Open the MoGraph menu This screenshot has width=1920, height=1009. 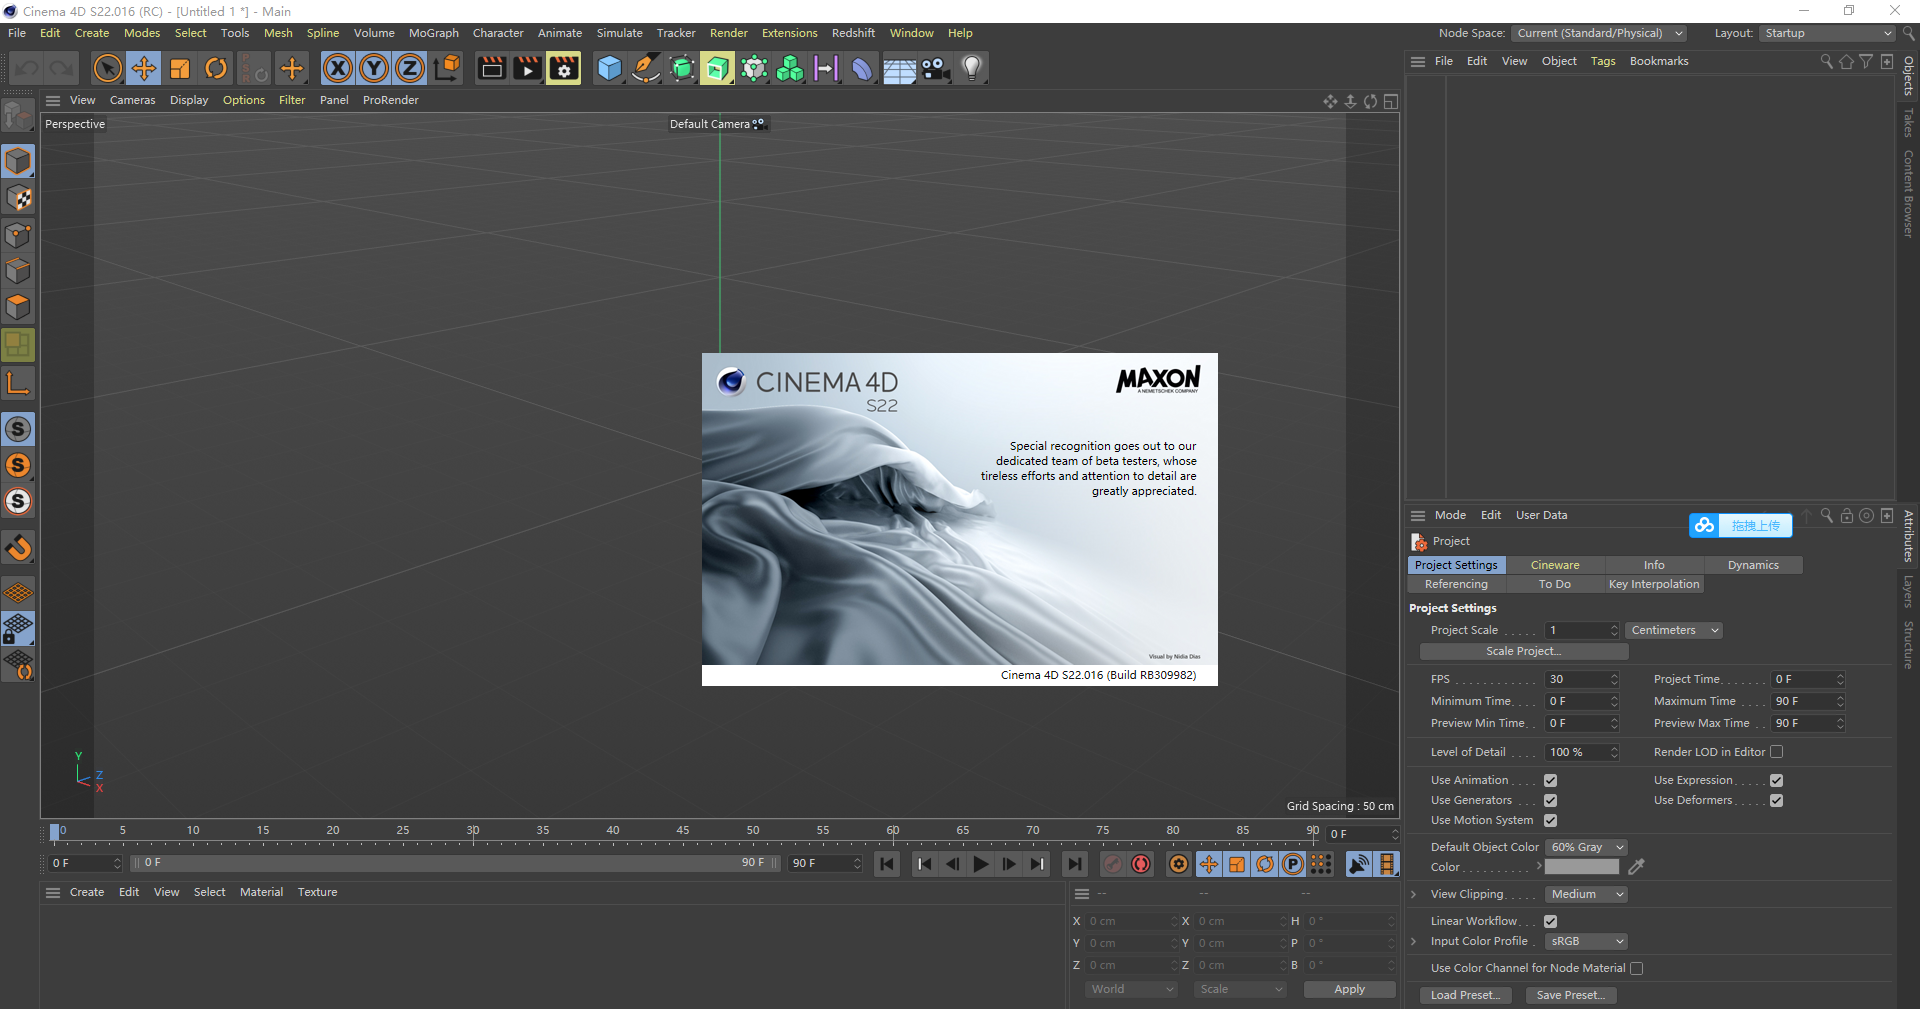(x=433, y=33)
